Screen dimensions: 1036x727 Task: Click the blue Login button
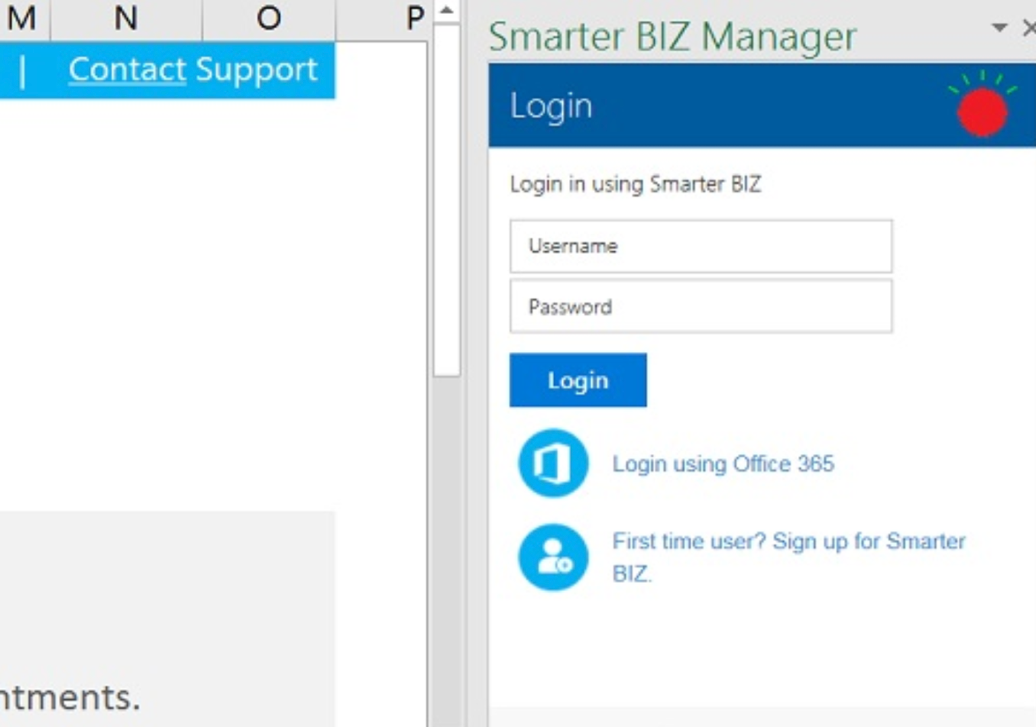click(577, 380)
